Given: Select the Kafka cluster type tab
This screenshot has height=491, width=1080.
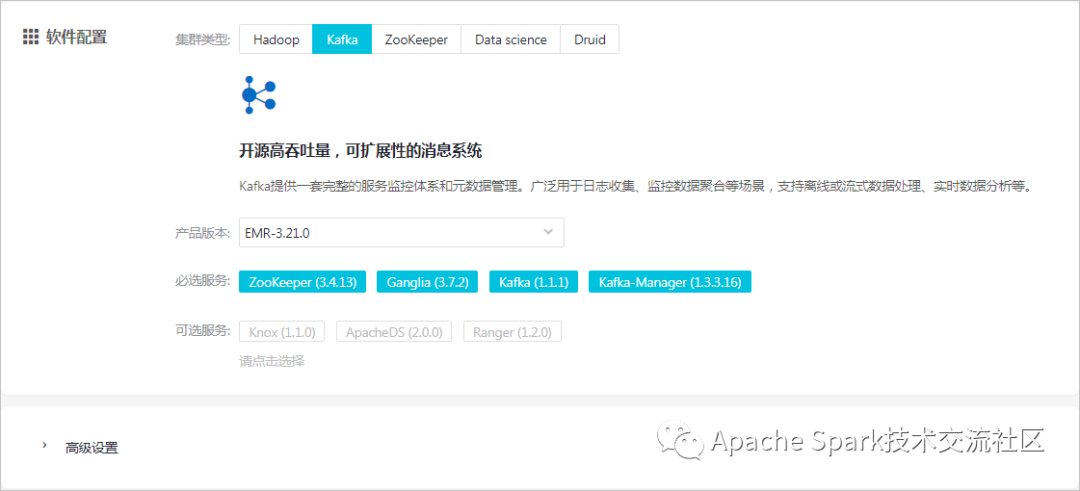Looking at the screenshot, I should (x=342, y=39).
